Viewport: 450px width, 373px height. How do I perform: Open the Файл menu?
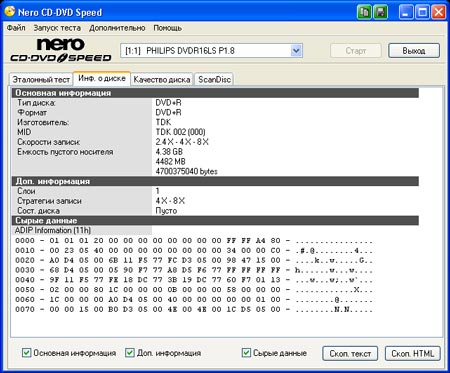16,28
